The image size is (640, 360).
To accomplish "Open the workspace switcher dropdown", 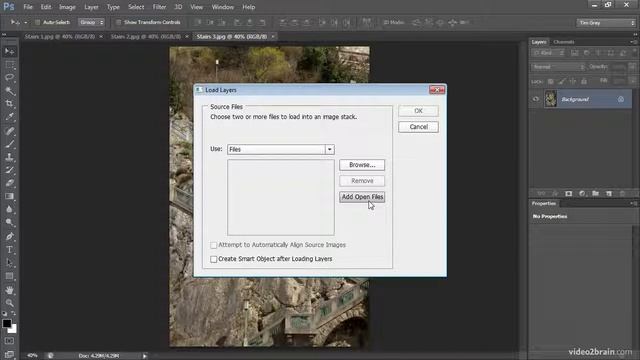I will point(606,23).
